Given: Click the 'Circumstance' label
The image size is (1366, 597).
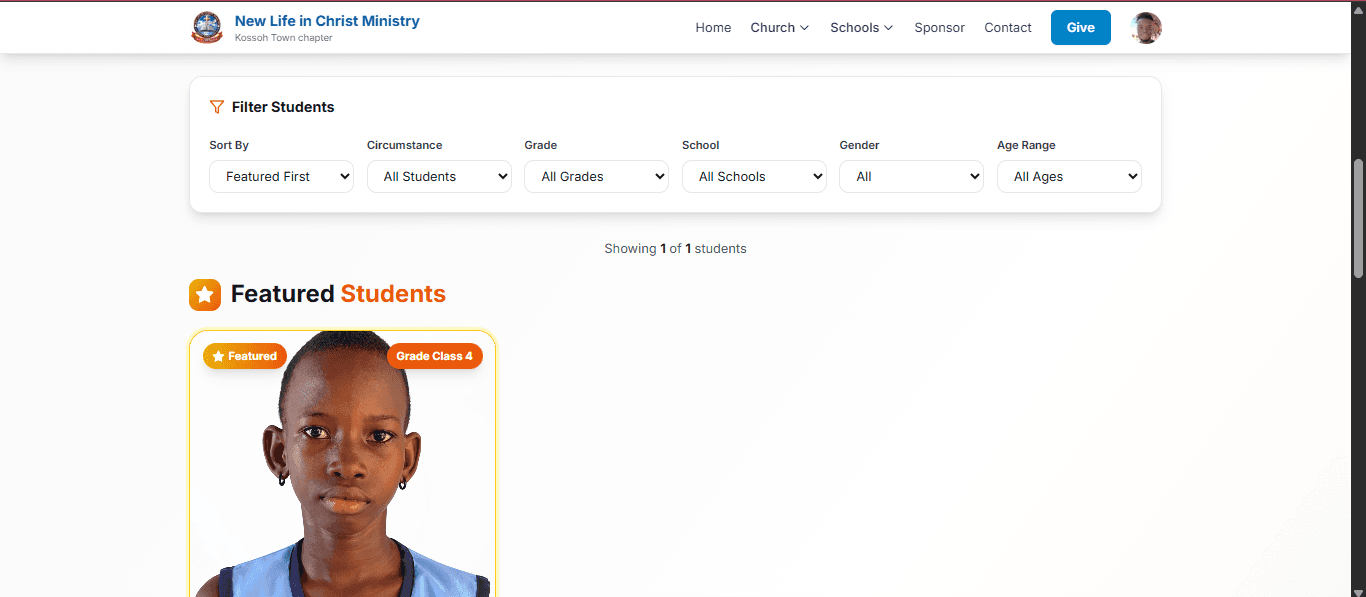Looking at the screenshot, I should pos(405,145).
